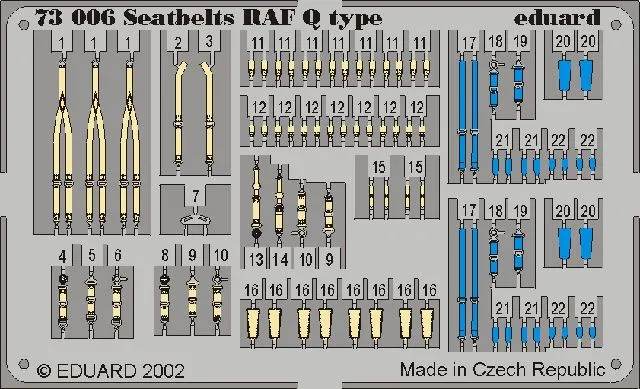Click the upper part 19 label
Viewport: 640px width, 389px height.
tap(520, 42)
